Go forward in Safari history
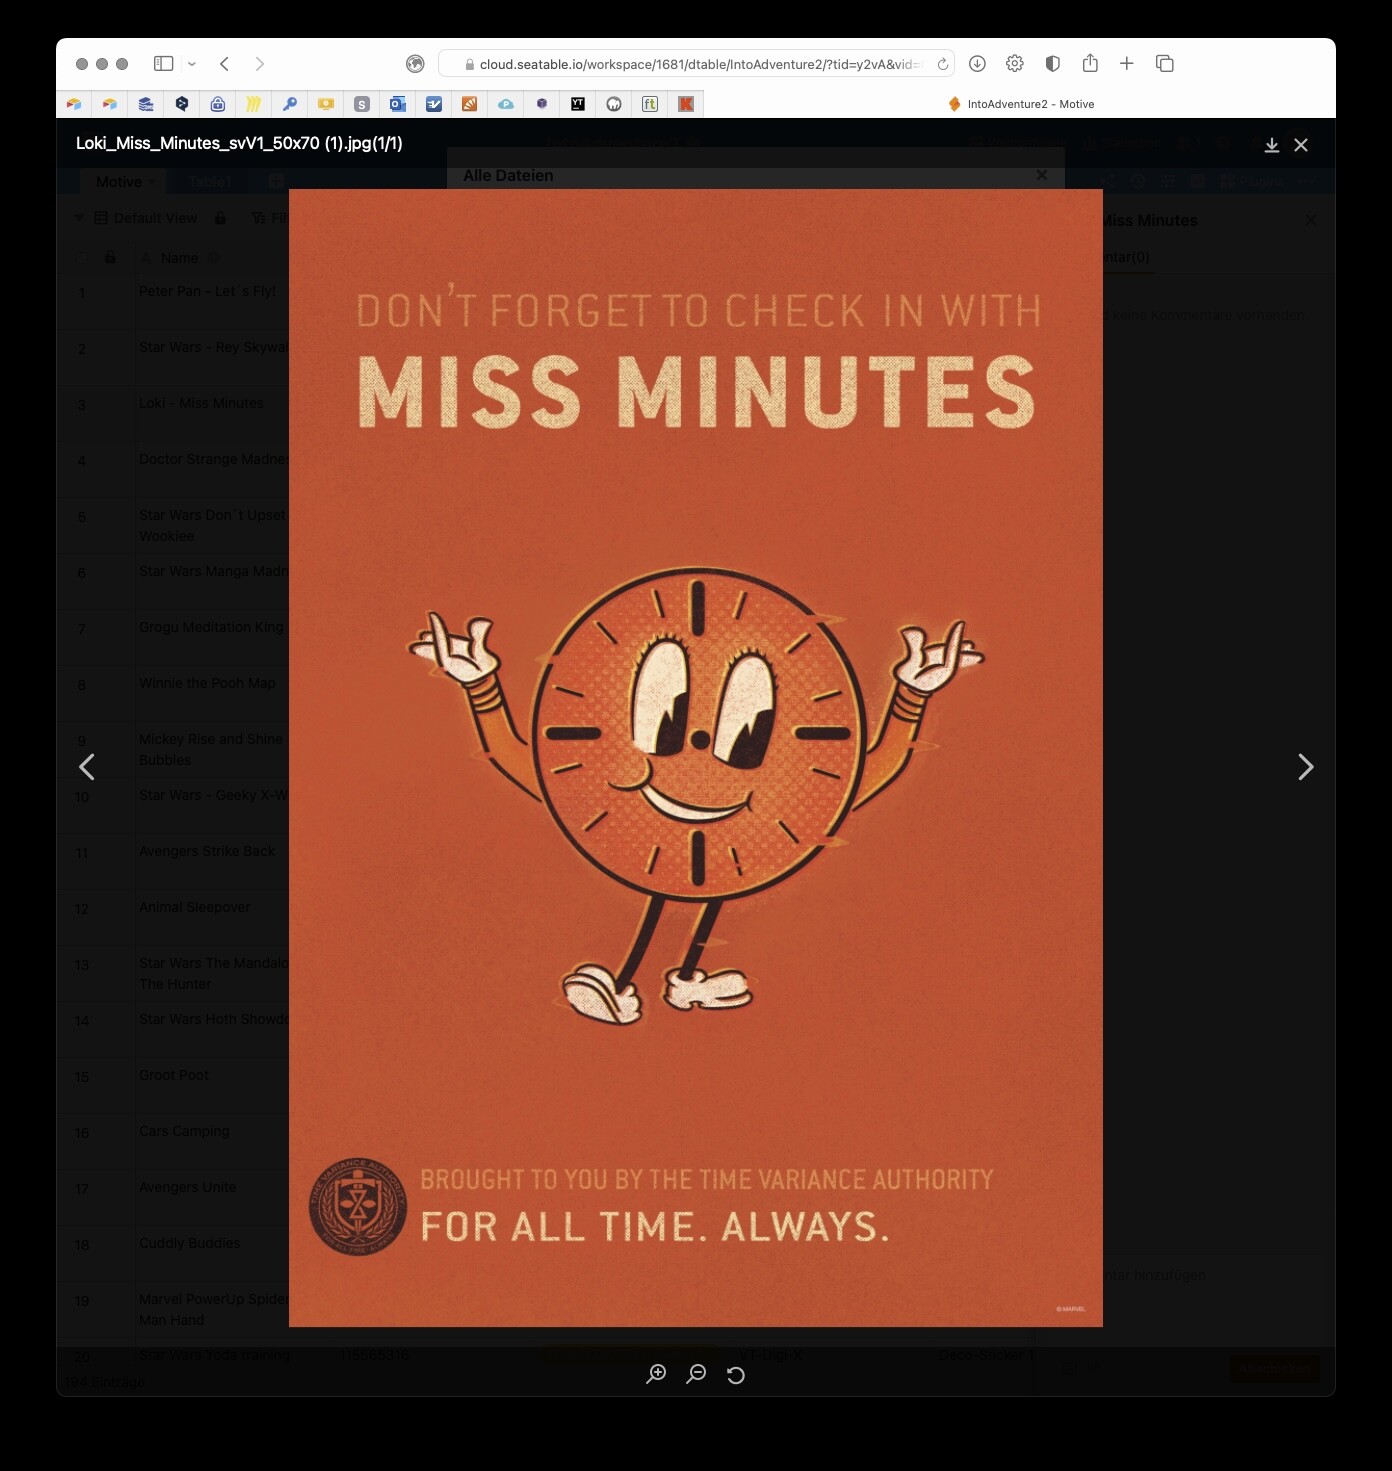 coord(260,63)
